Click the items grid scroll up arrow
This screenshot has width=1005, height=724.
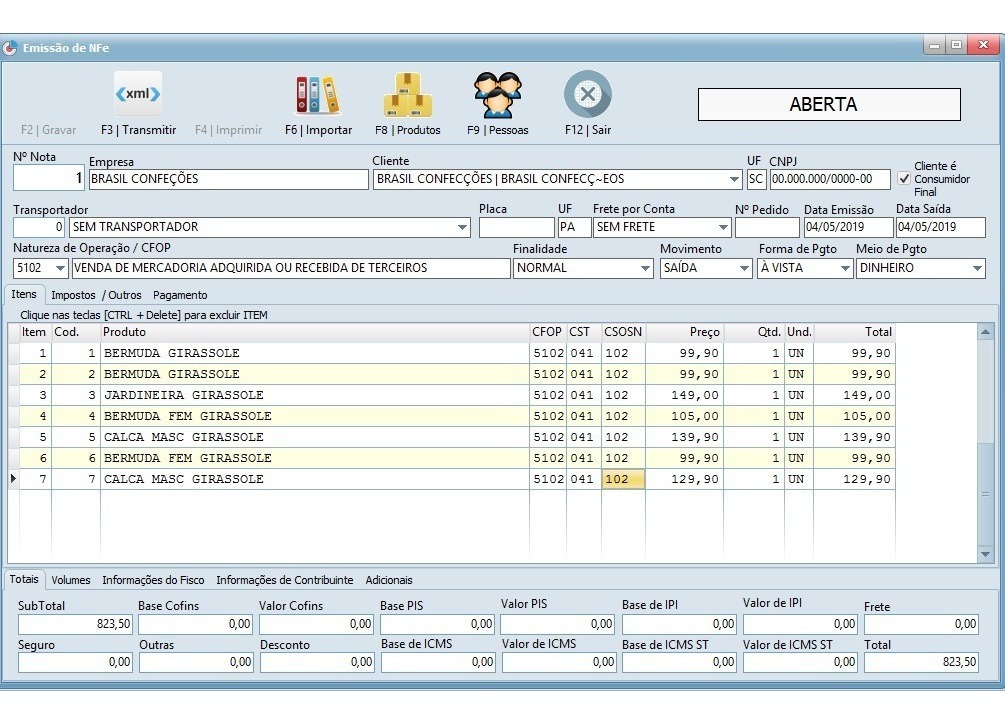coord(985,331)
